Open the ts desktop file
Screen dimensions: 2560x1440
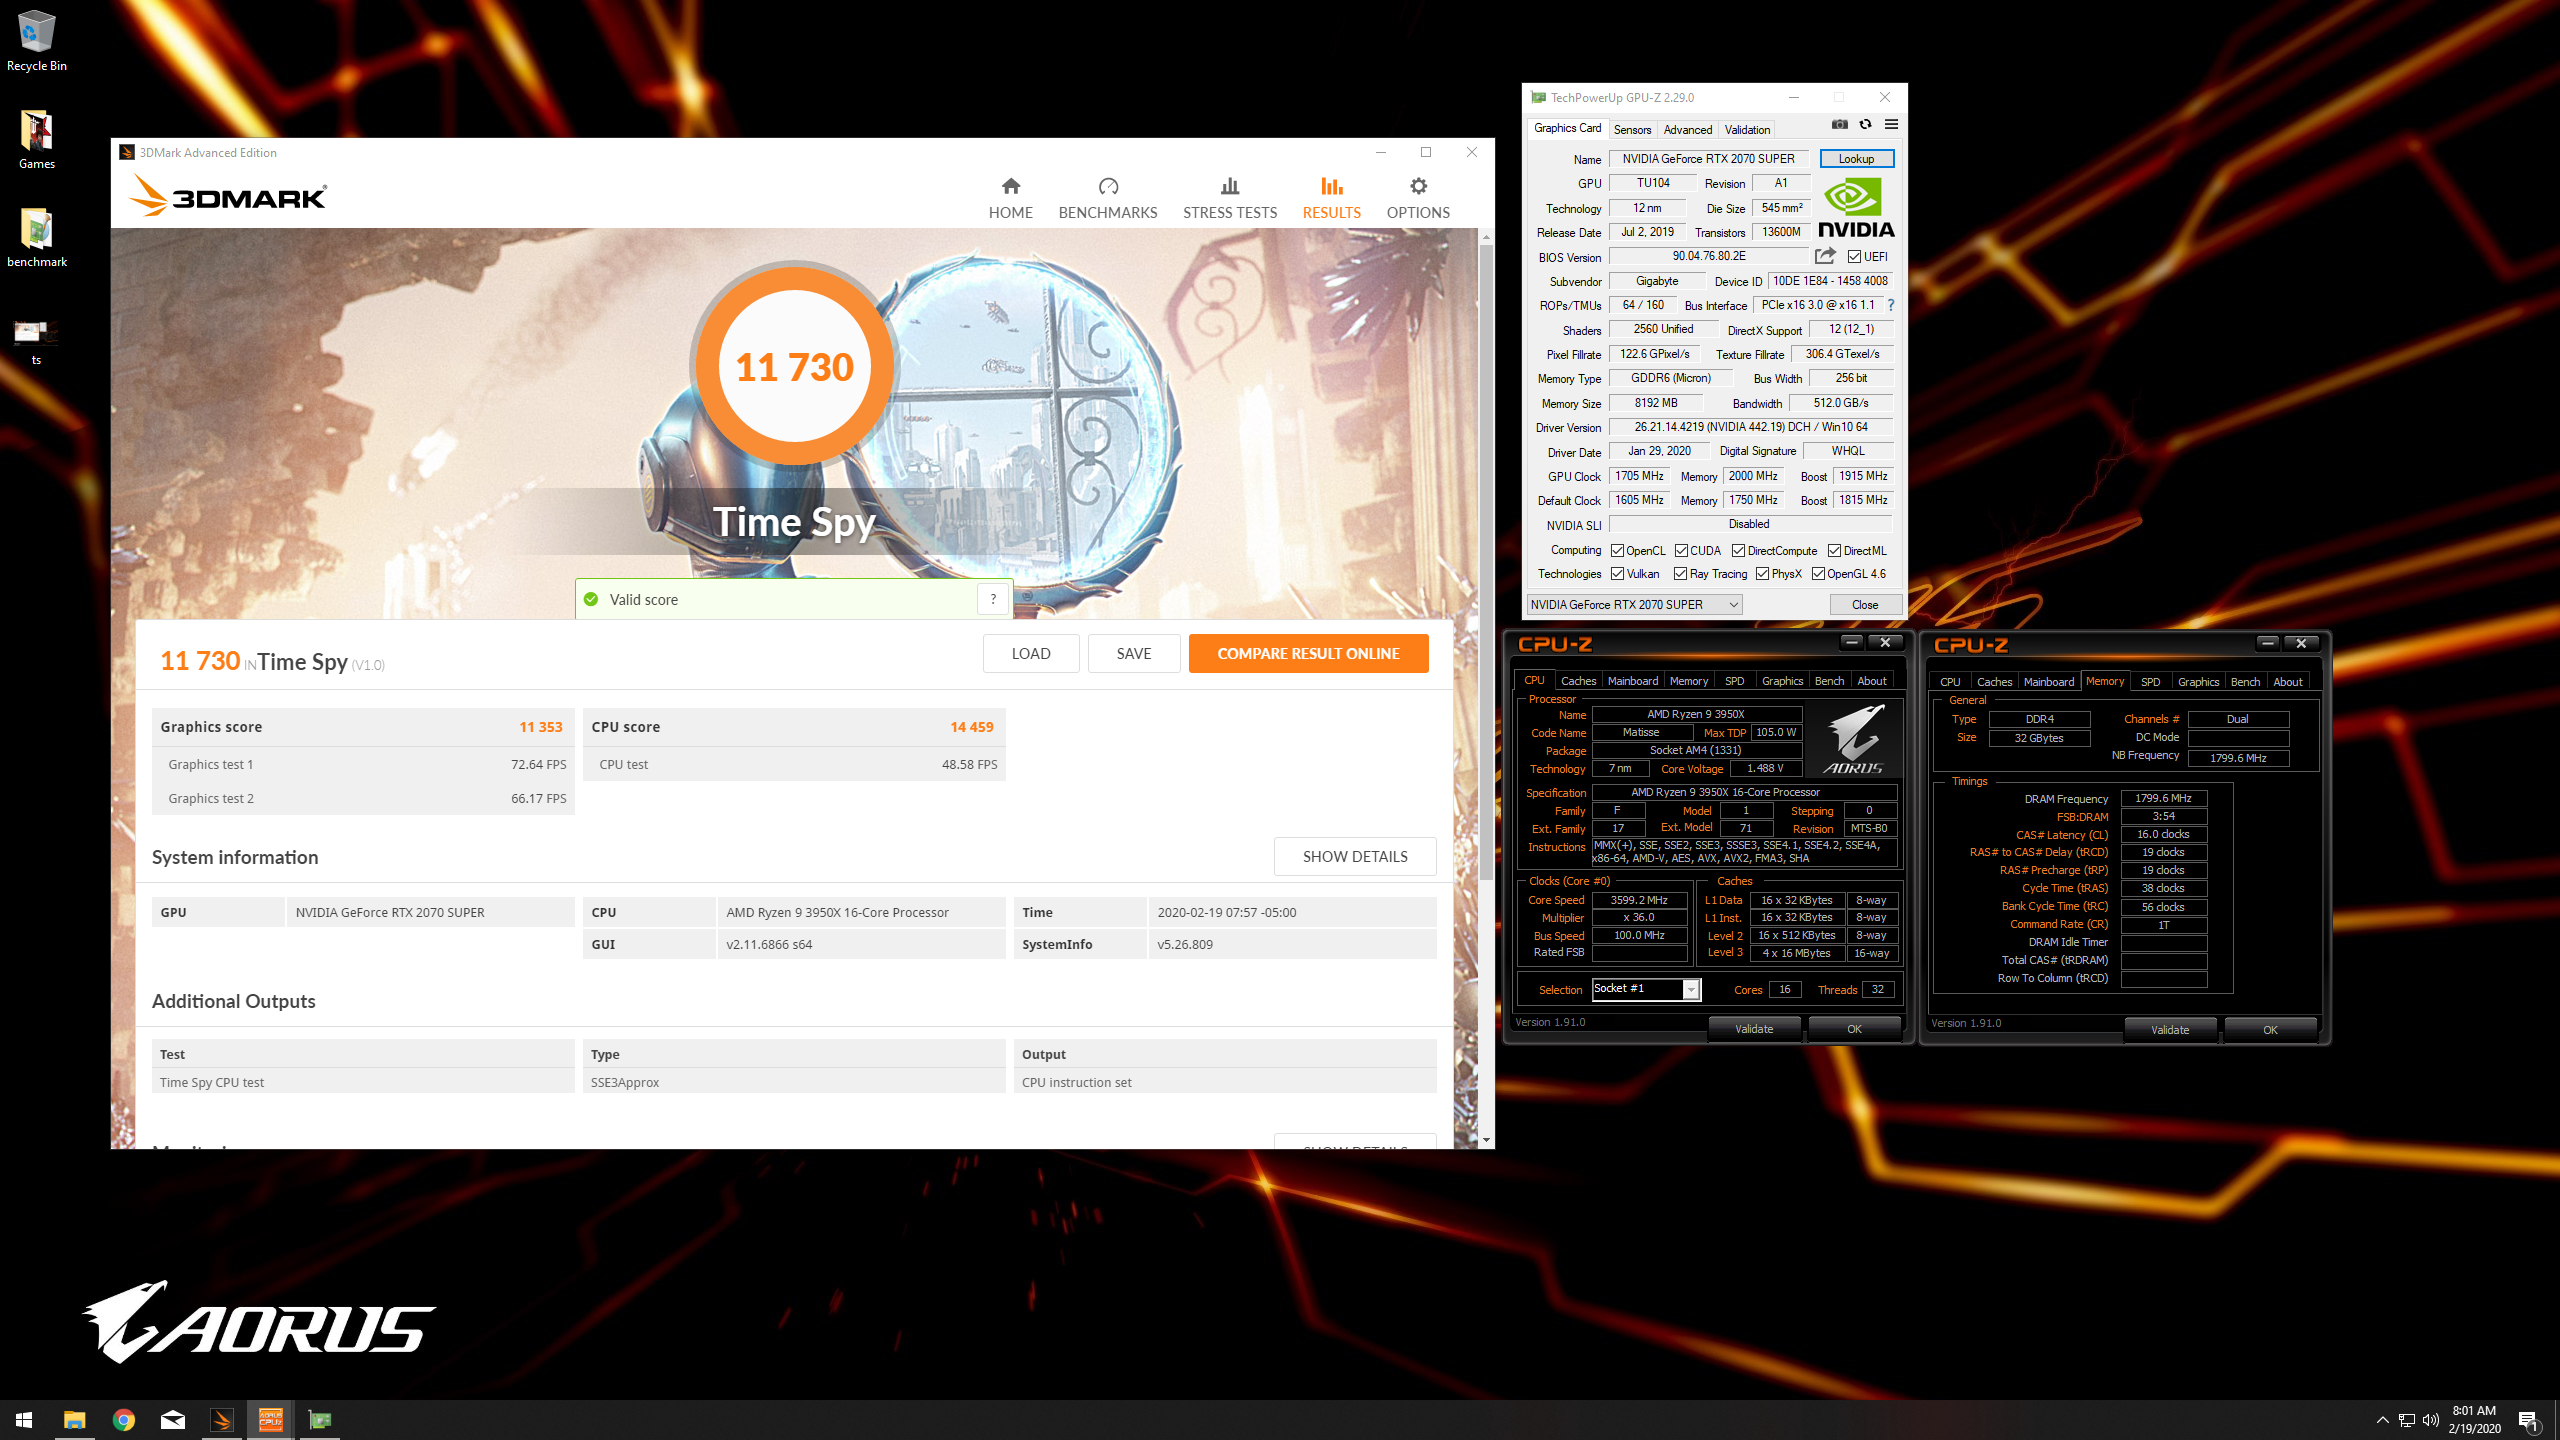pyautogui.click(x=36, y=340)
